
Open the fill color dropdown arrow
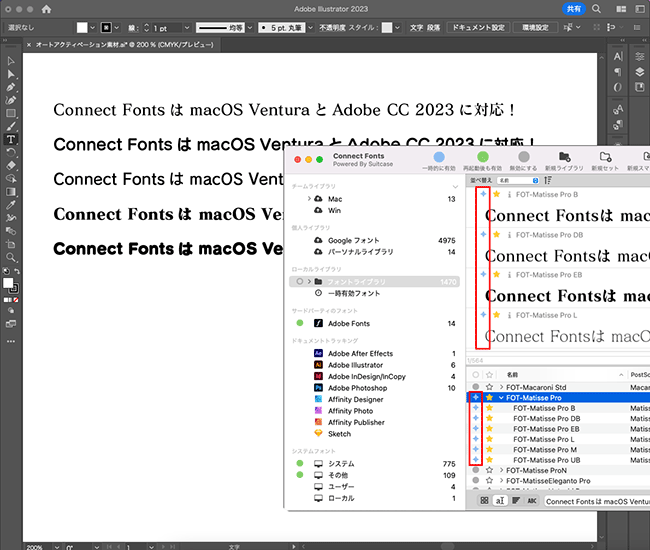[92, 28]
